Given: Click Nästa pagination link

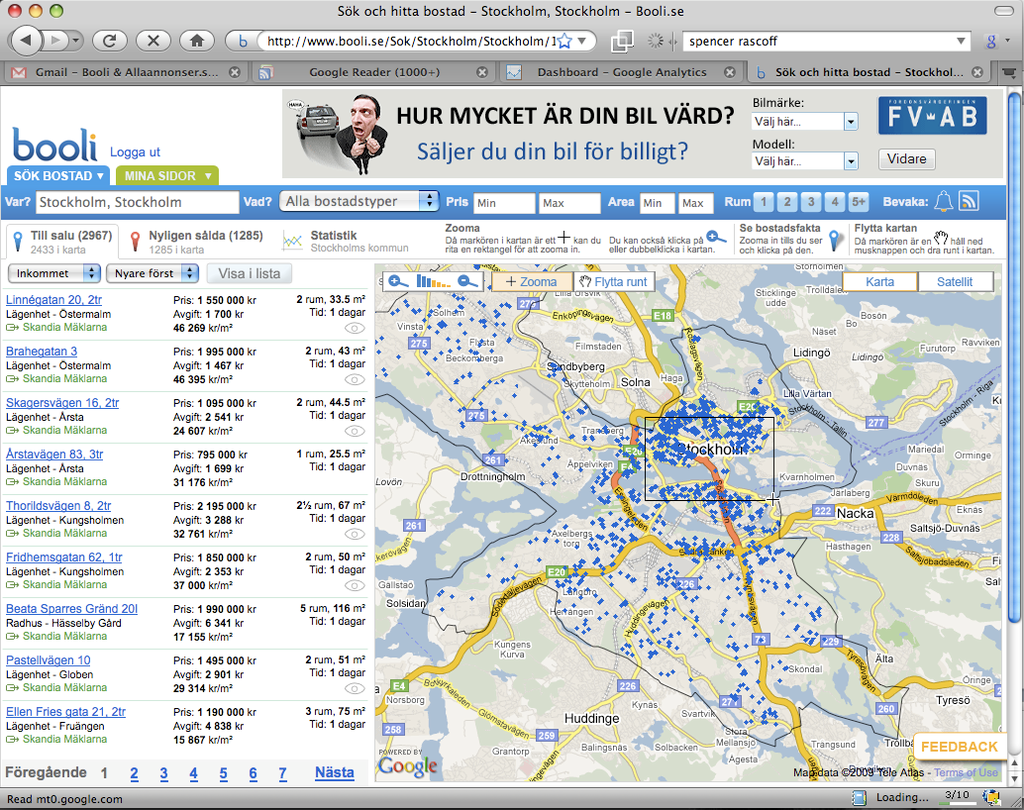Looking at the screenshot, I should point(334,773).
